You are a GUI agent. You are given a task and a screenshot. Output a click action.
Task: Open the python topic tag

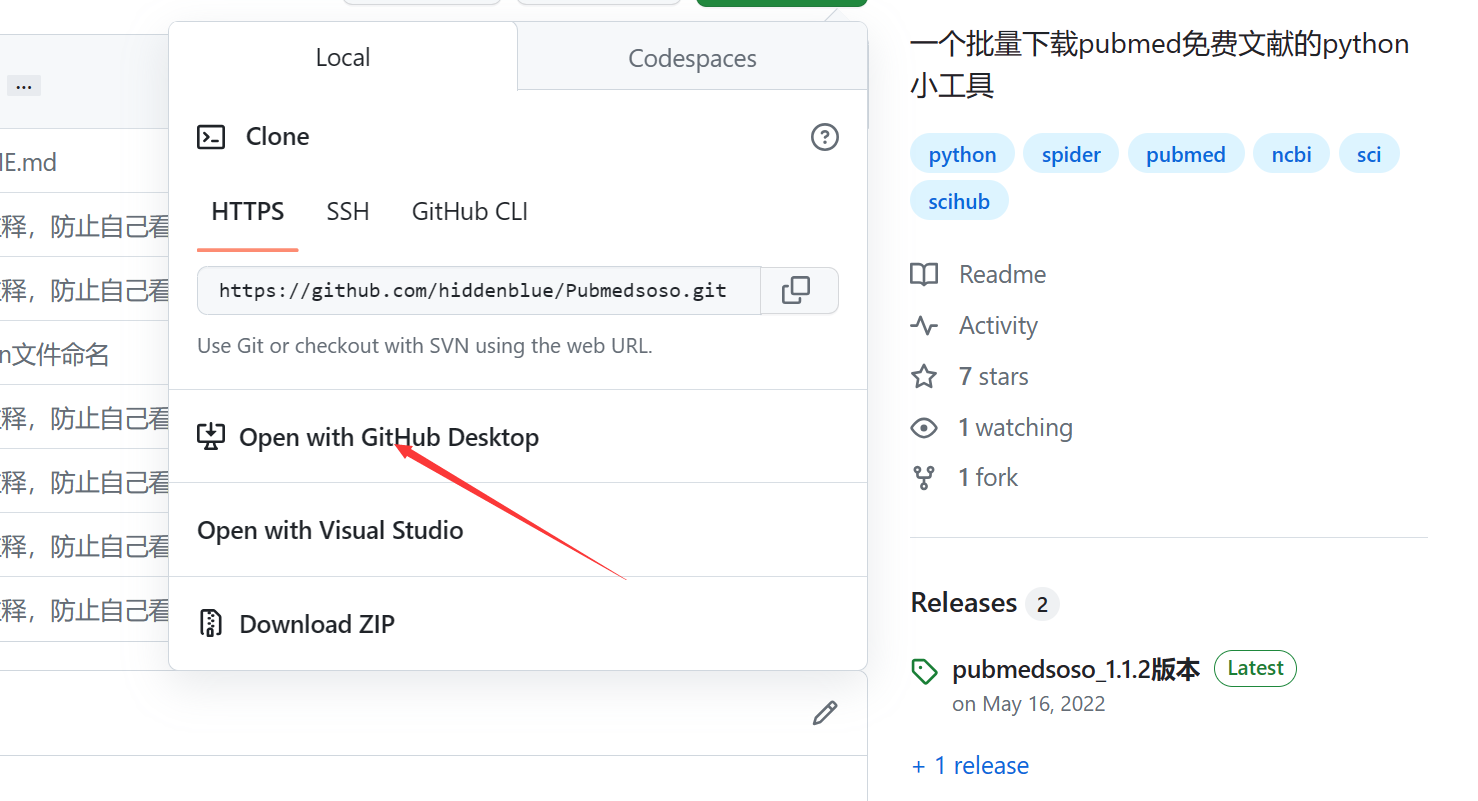[961, 153]
